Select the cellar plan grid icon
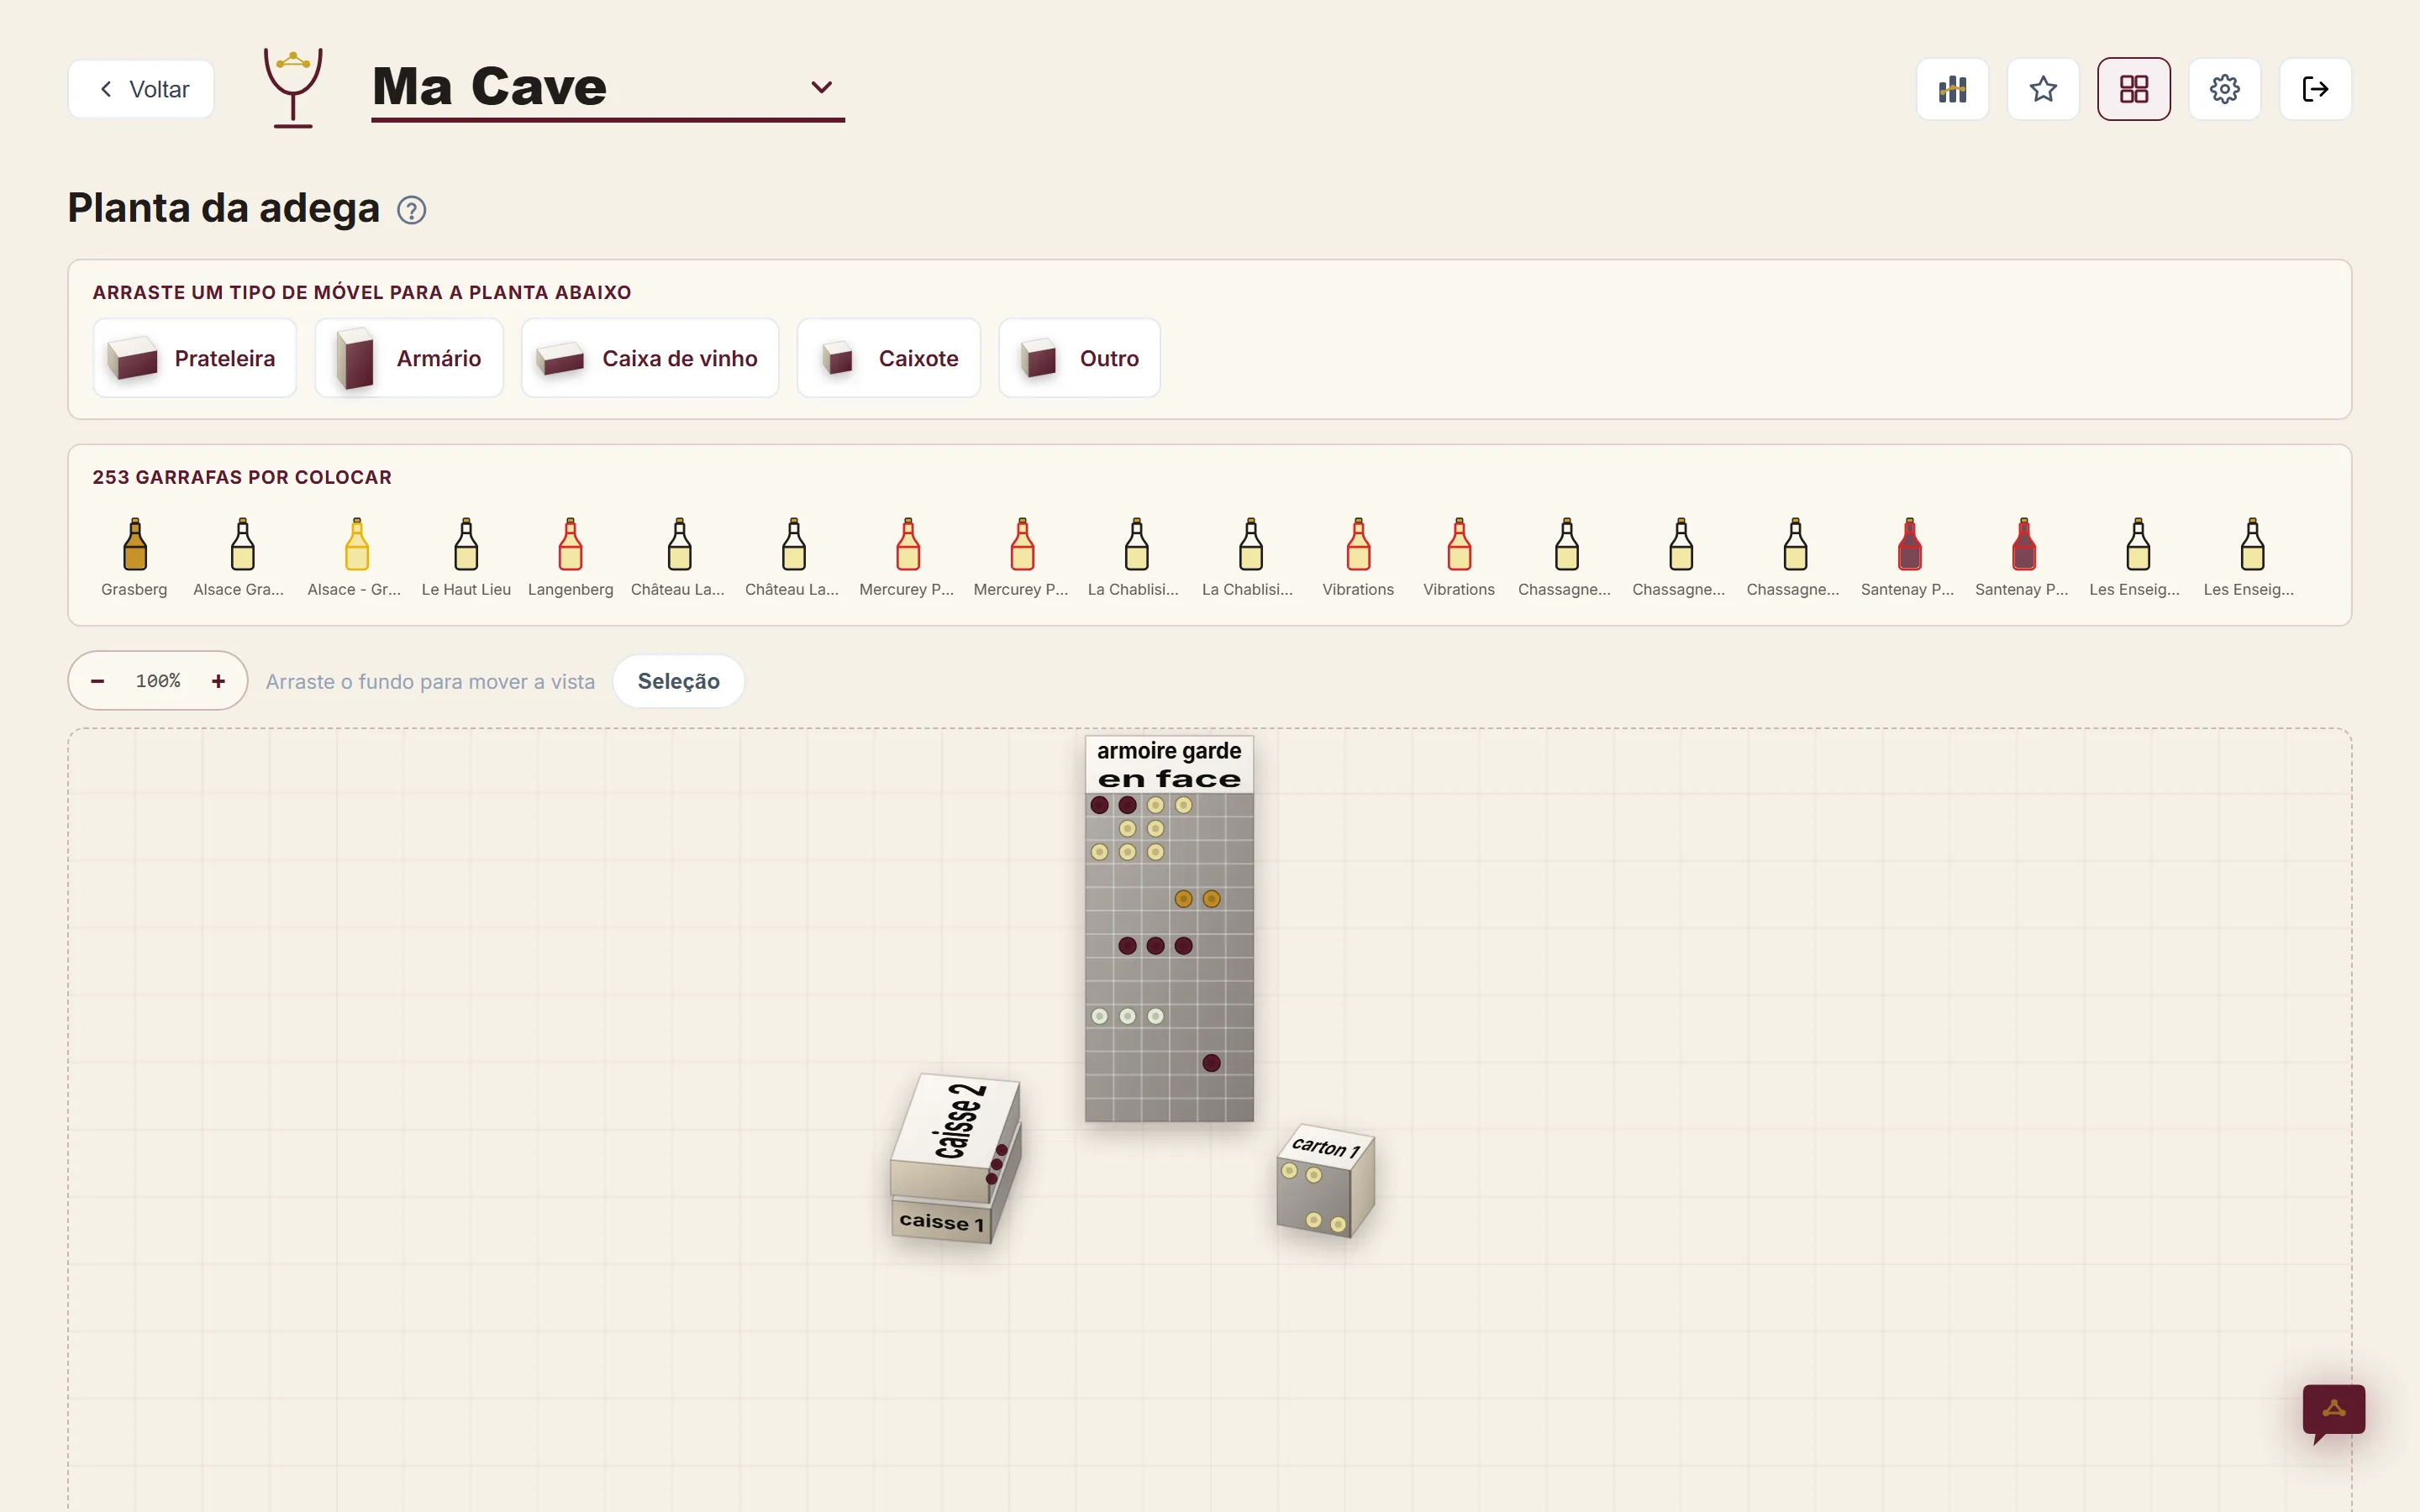 click(2134, 89)
